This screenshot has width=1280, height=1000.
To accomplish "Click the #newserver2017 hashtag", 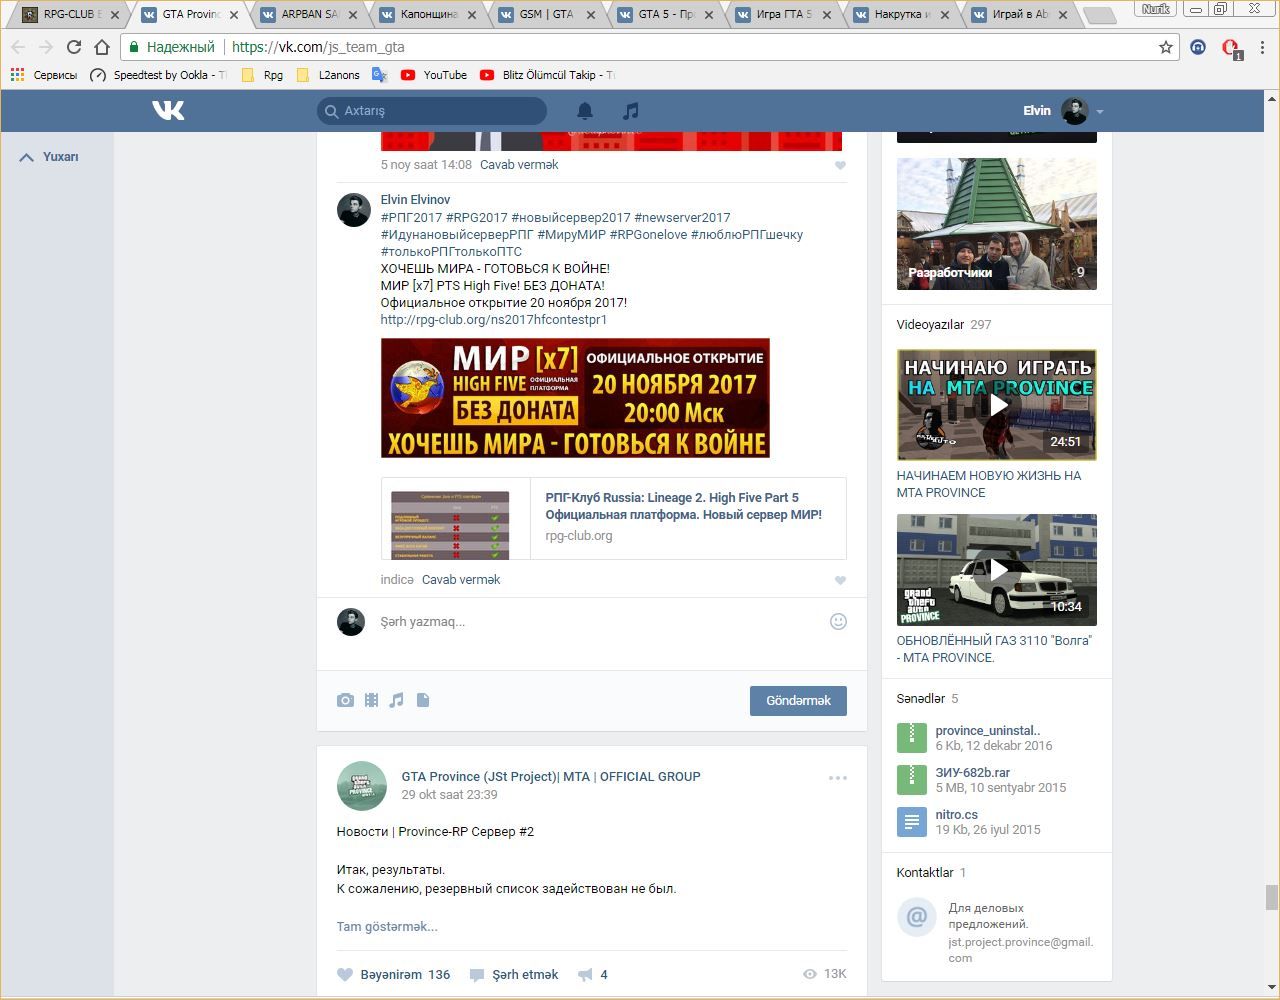I will [x=682, y=218].
